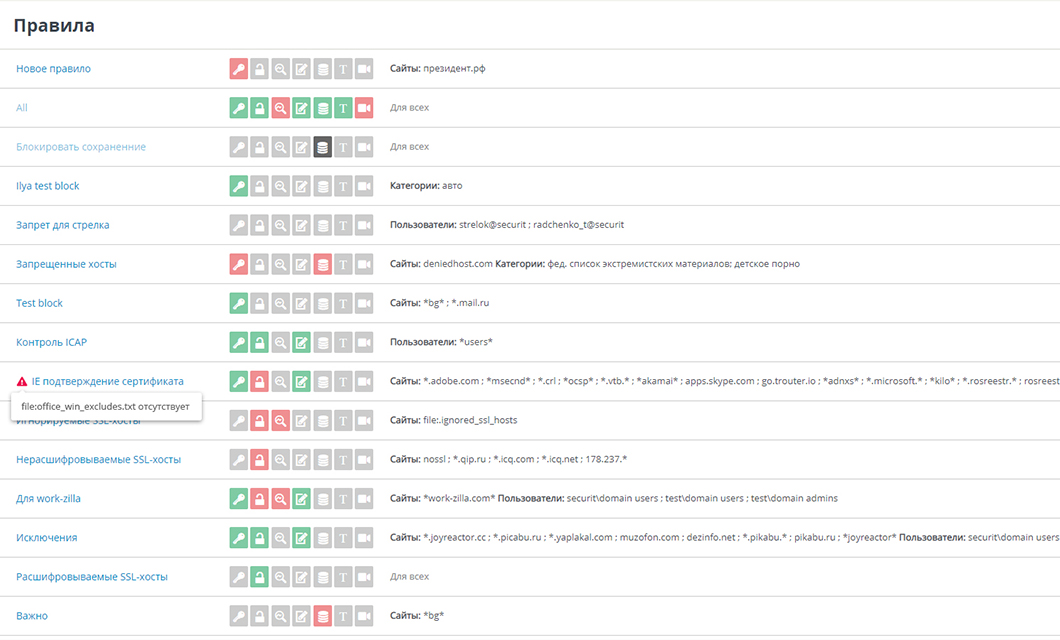Open the IE подтверждение сертификата rule
1060x640 pixels.
coord(107,382)
